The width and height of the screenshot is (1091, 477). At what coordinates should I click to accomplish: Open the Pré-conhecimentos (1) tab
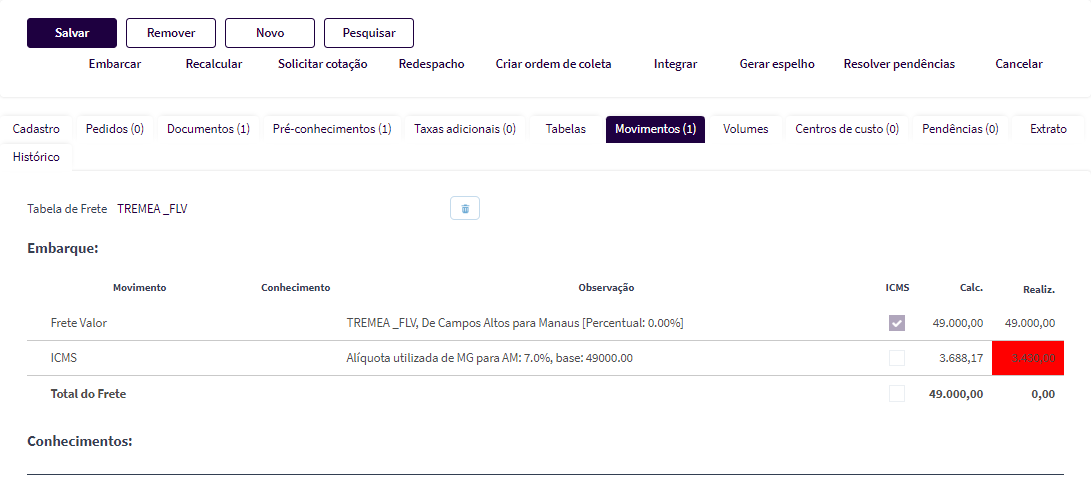coord(332,129)
